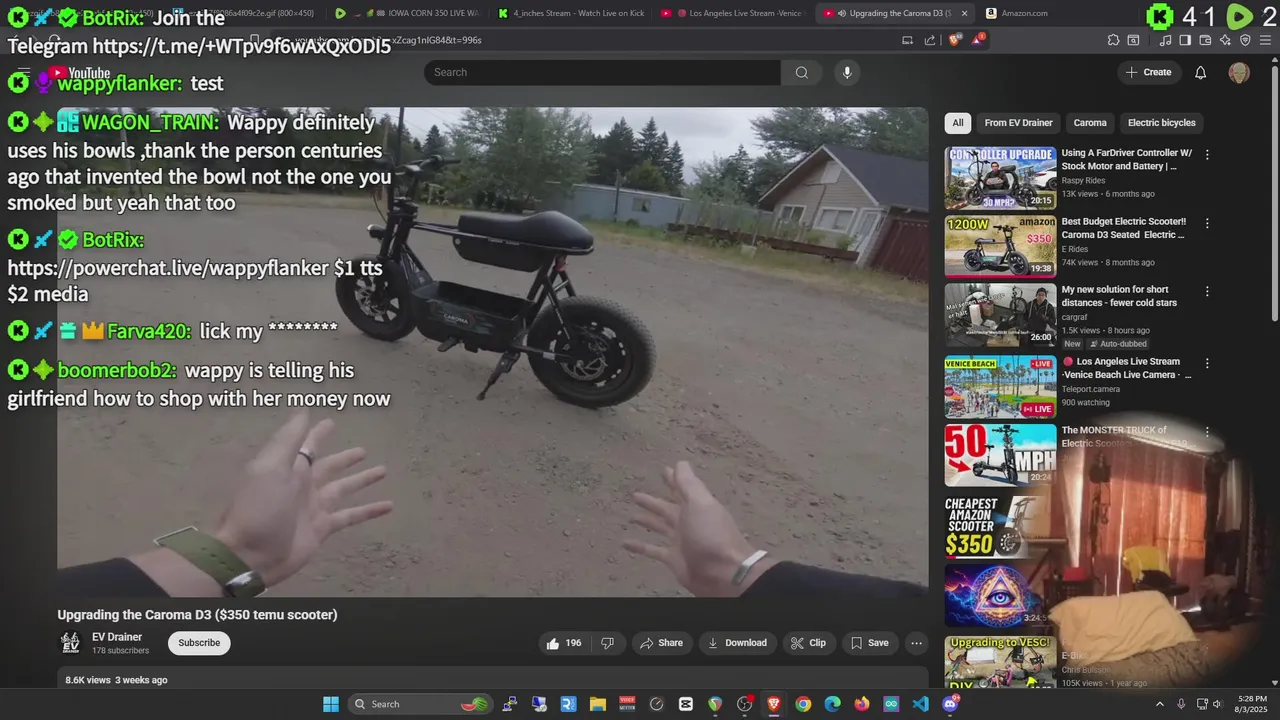Dislike the video with thumbs-down icon

coord(607,643)
